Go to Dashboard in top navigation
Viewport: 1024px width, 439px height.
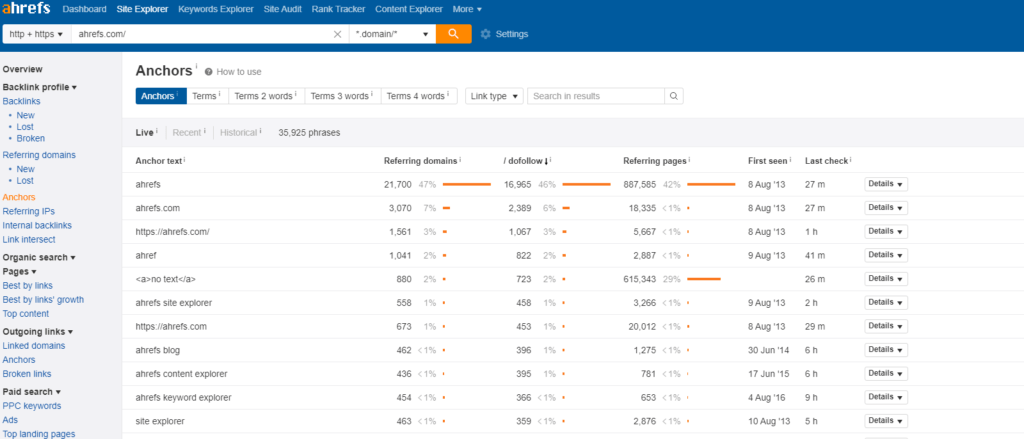coord(84,9)
